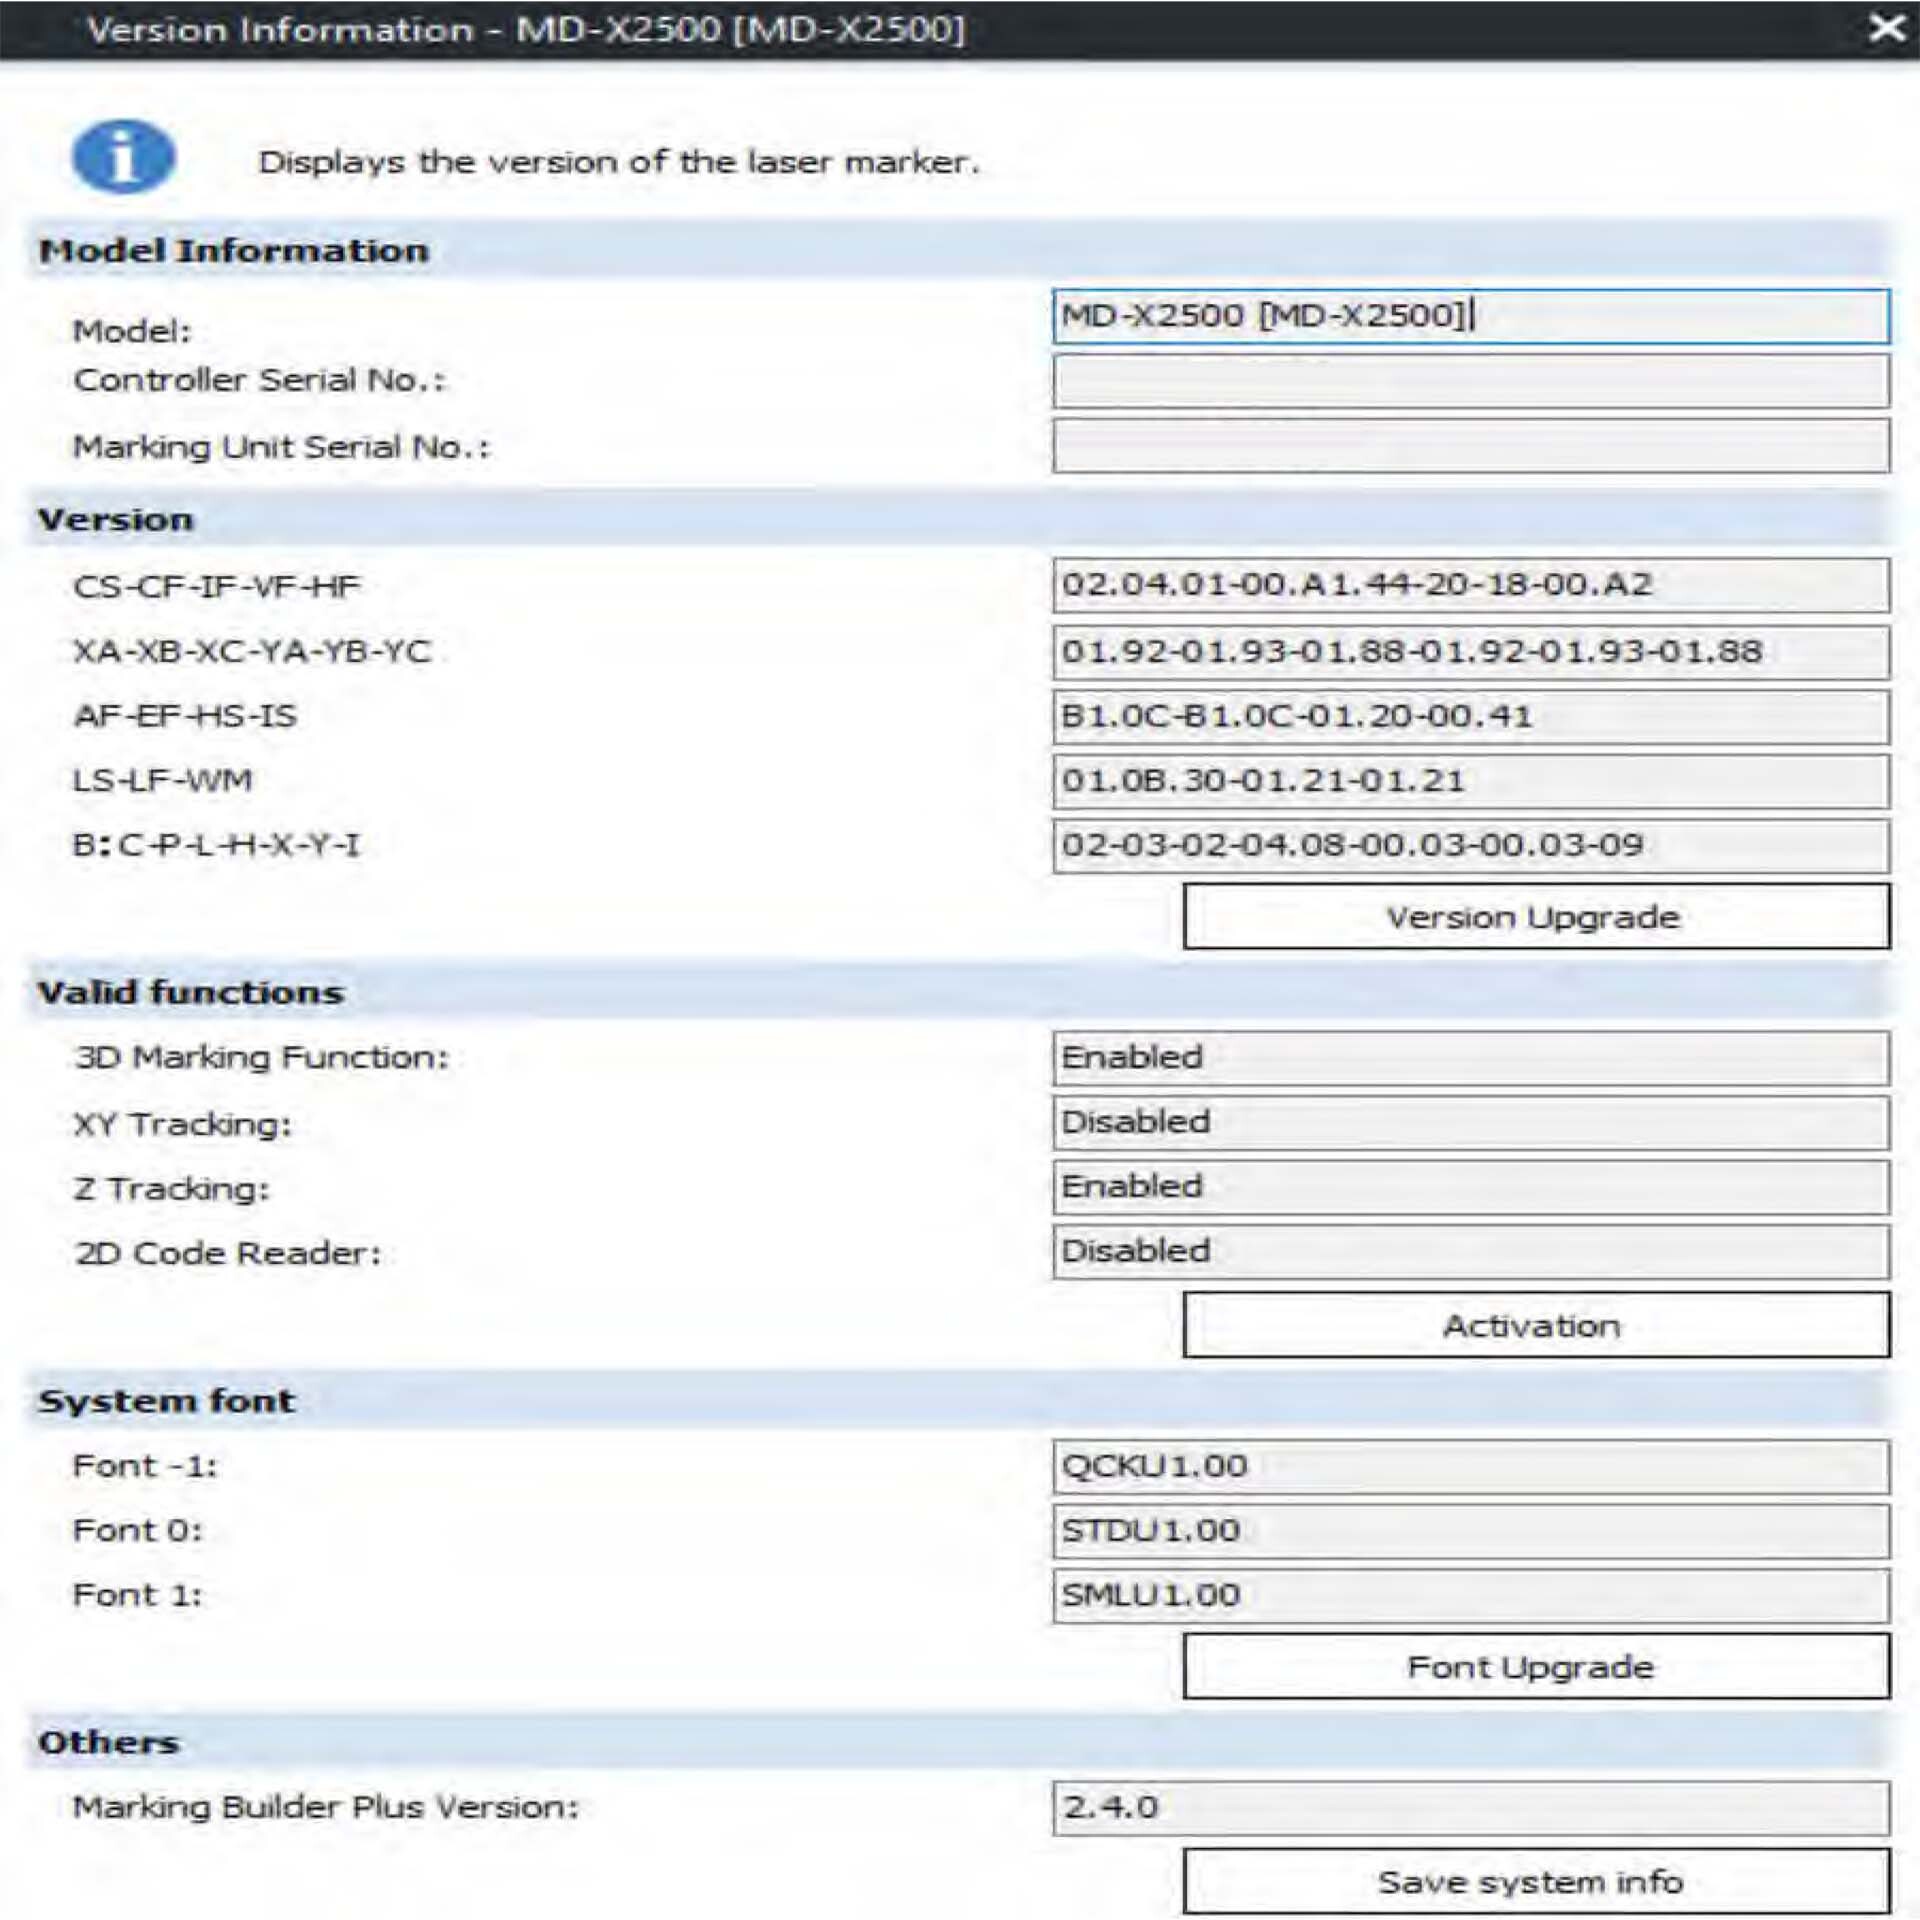Click the Z Tracking status field
Screen dimensions: 1920x1920
[1471, 1187]
